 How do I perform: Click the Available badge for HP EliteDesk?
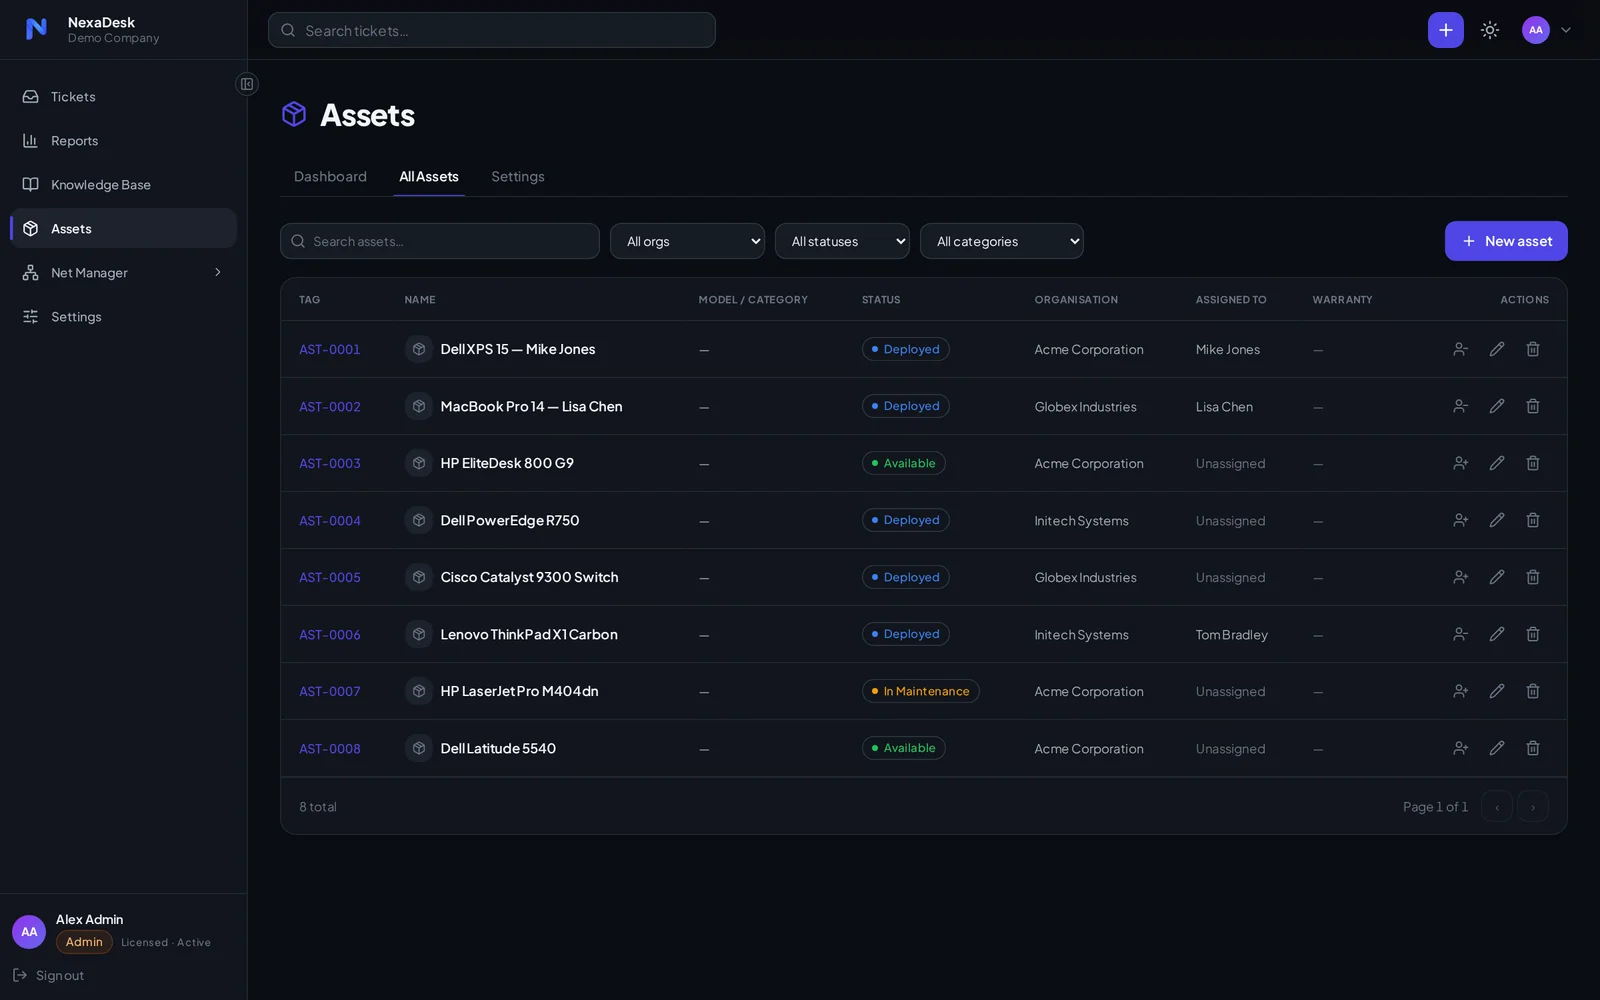tap(904, 463)
